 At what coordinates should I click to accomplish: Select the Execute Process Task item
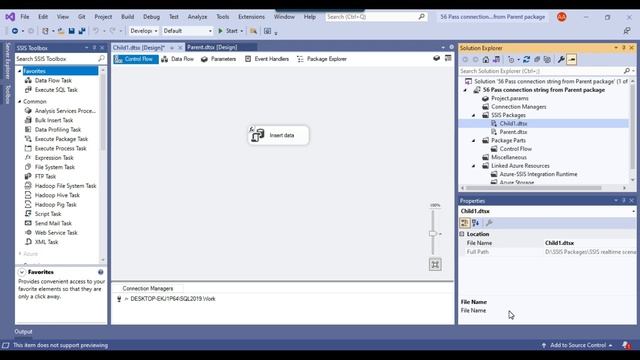coord(60,148)
